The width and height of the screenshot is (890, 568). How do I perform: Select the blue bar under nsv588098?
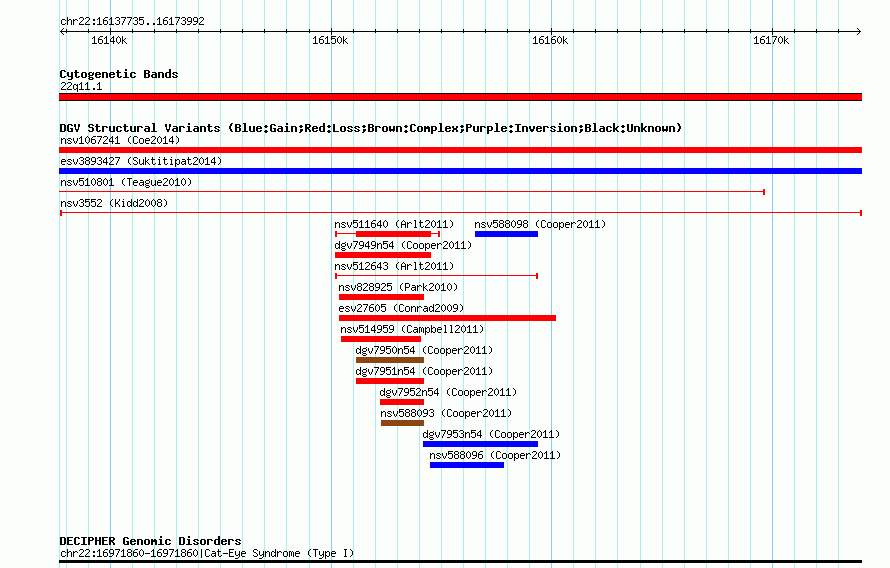point(506,234)
